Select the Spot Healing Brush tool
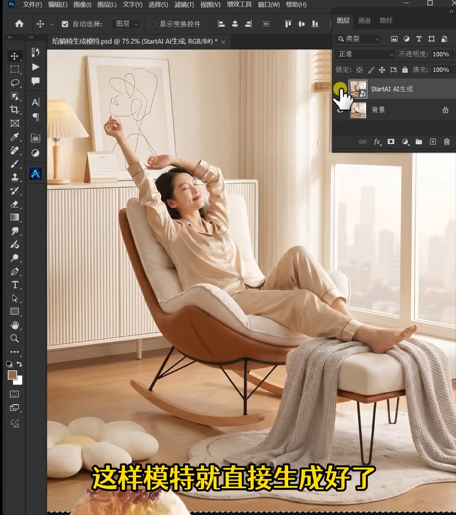The image size is (456, 515). coord(14,150)
